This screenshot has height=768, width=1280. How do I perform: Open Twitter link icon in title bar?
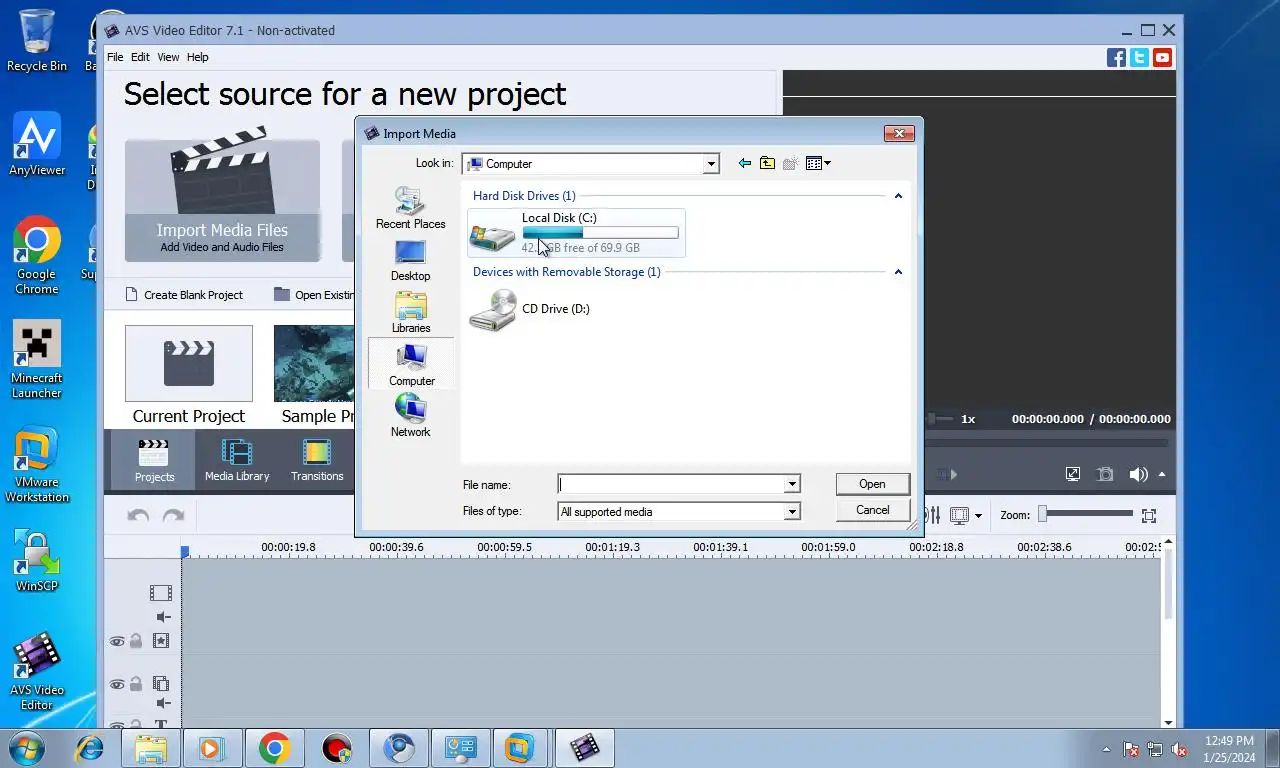click(x=1139, y=58)
